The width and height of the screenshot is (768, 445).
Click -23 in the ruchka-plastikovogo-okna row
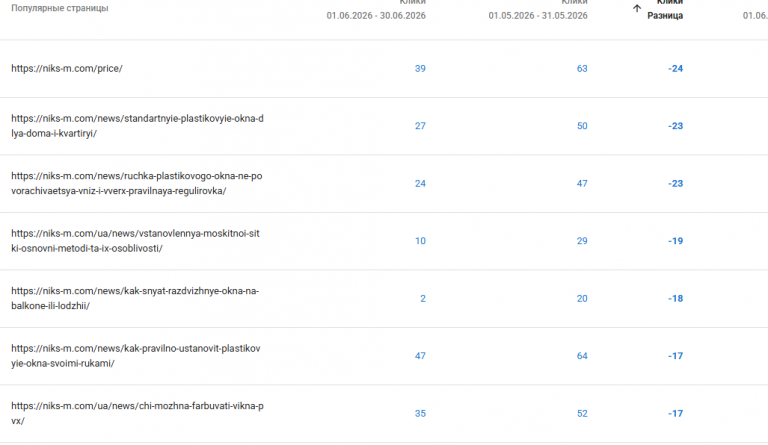[x=675, y=184]
